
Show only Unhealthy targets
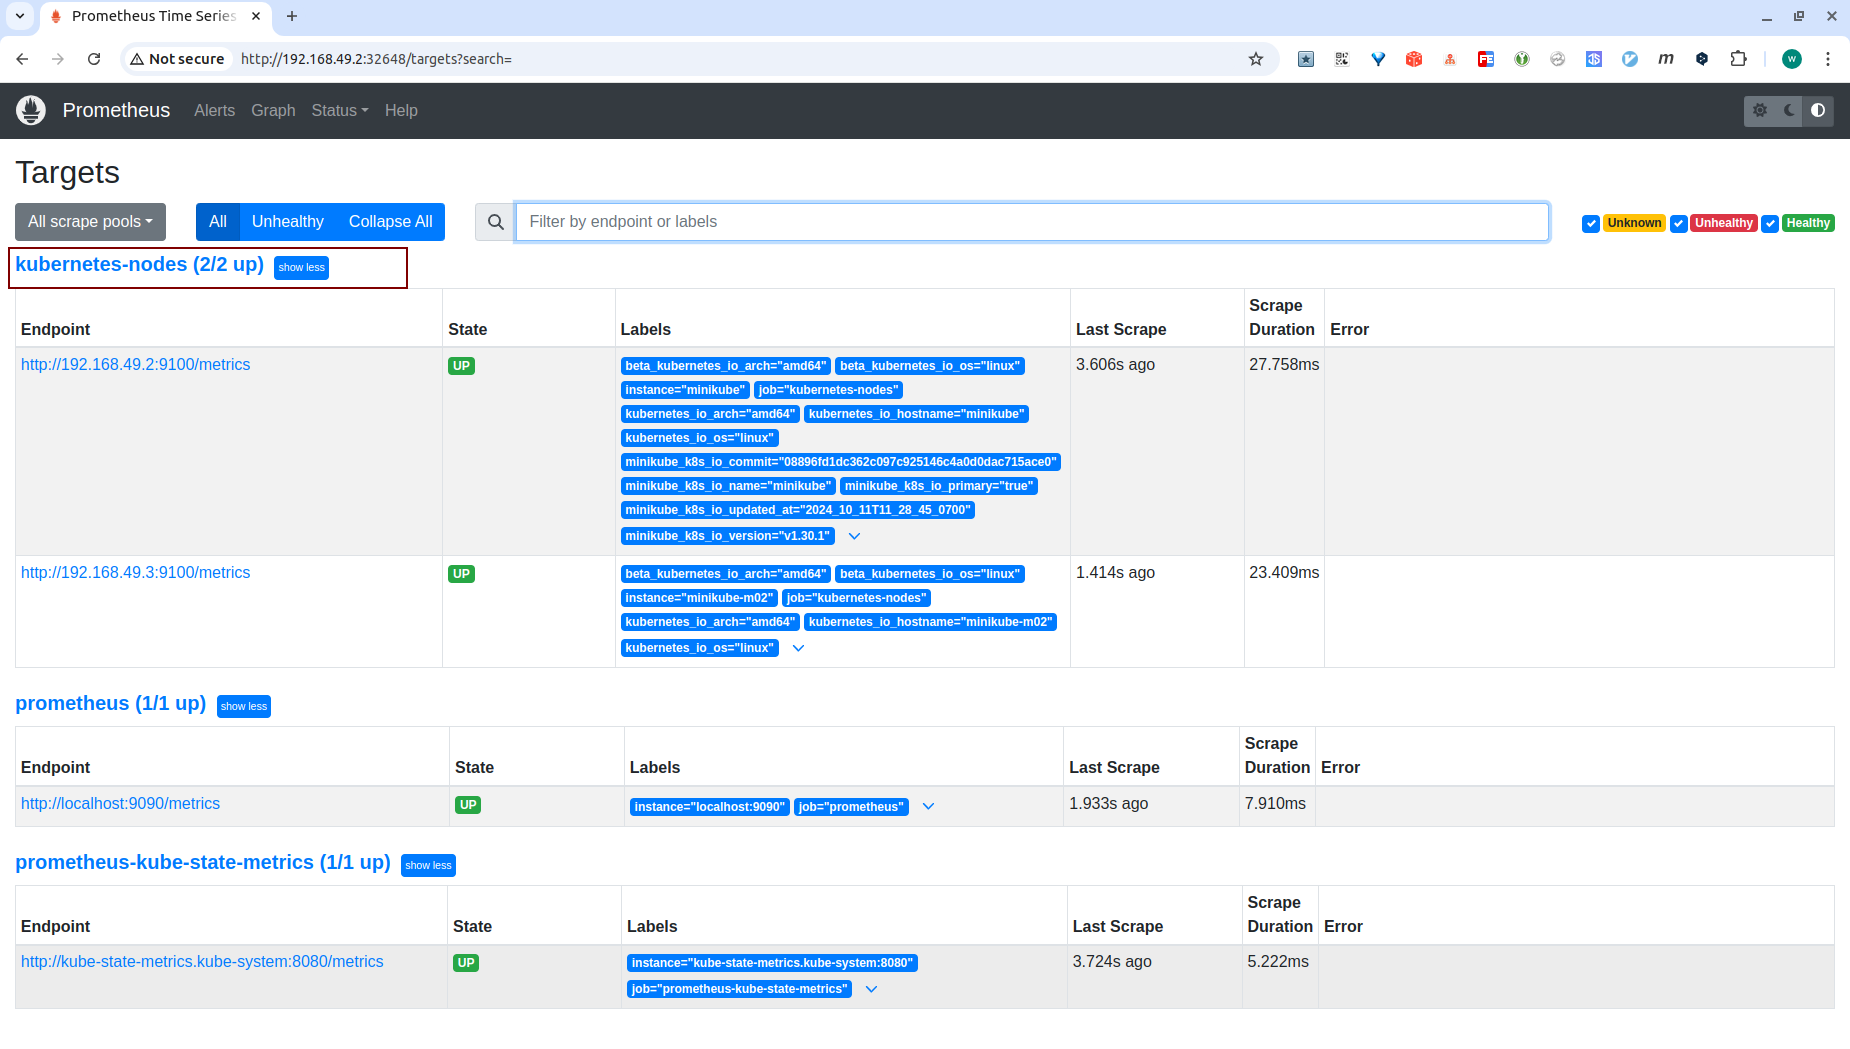288,222
